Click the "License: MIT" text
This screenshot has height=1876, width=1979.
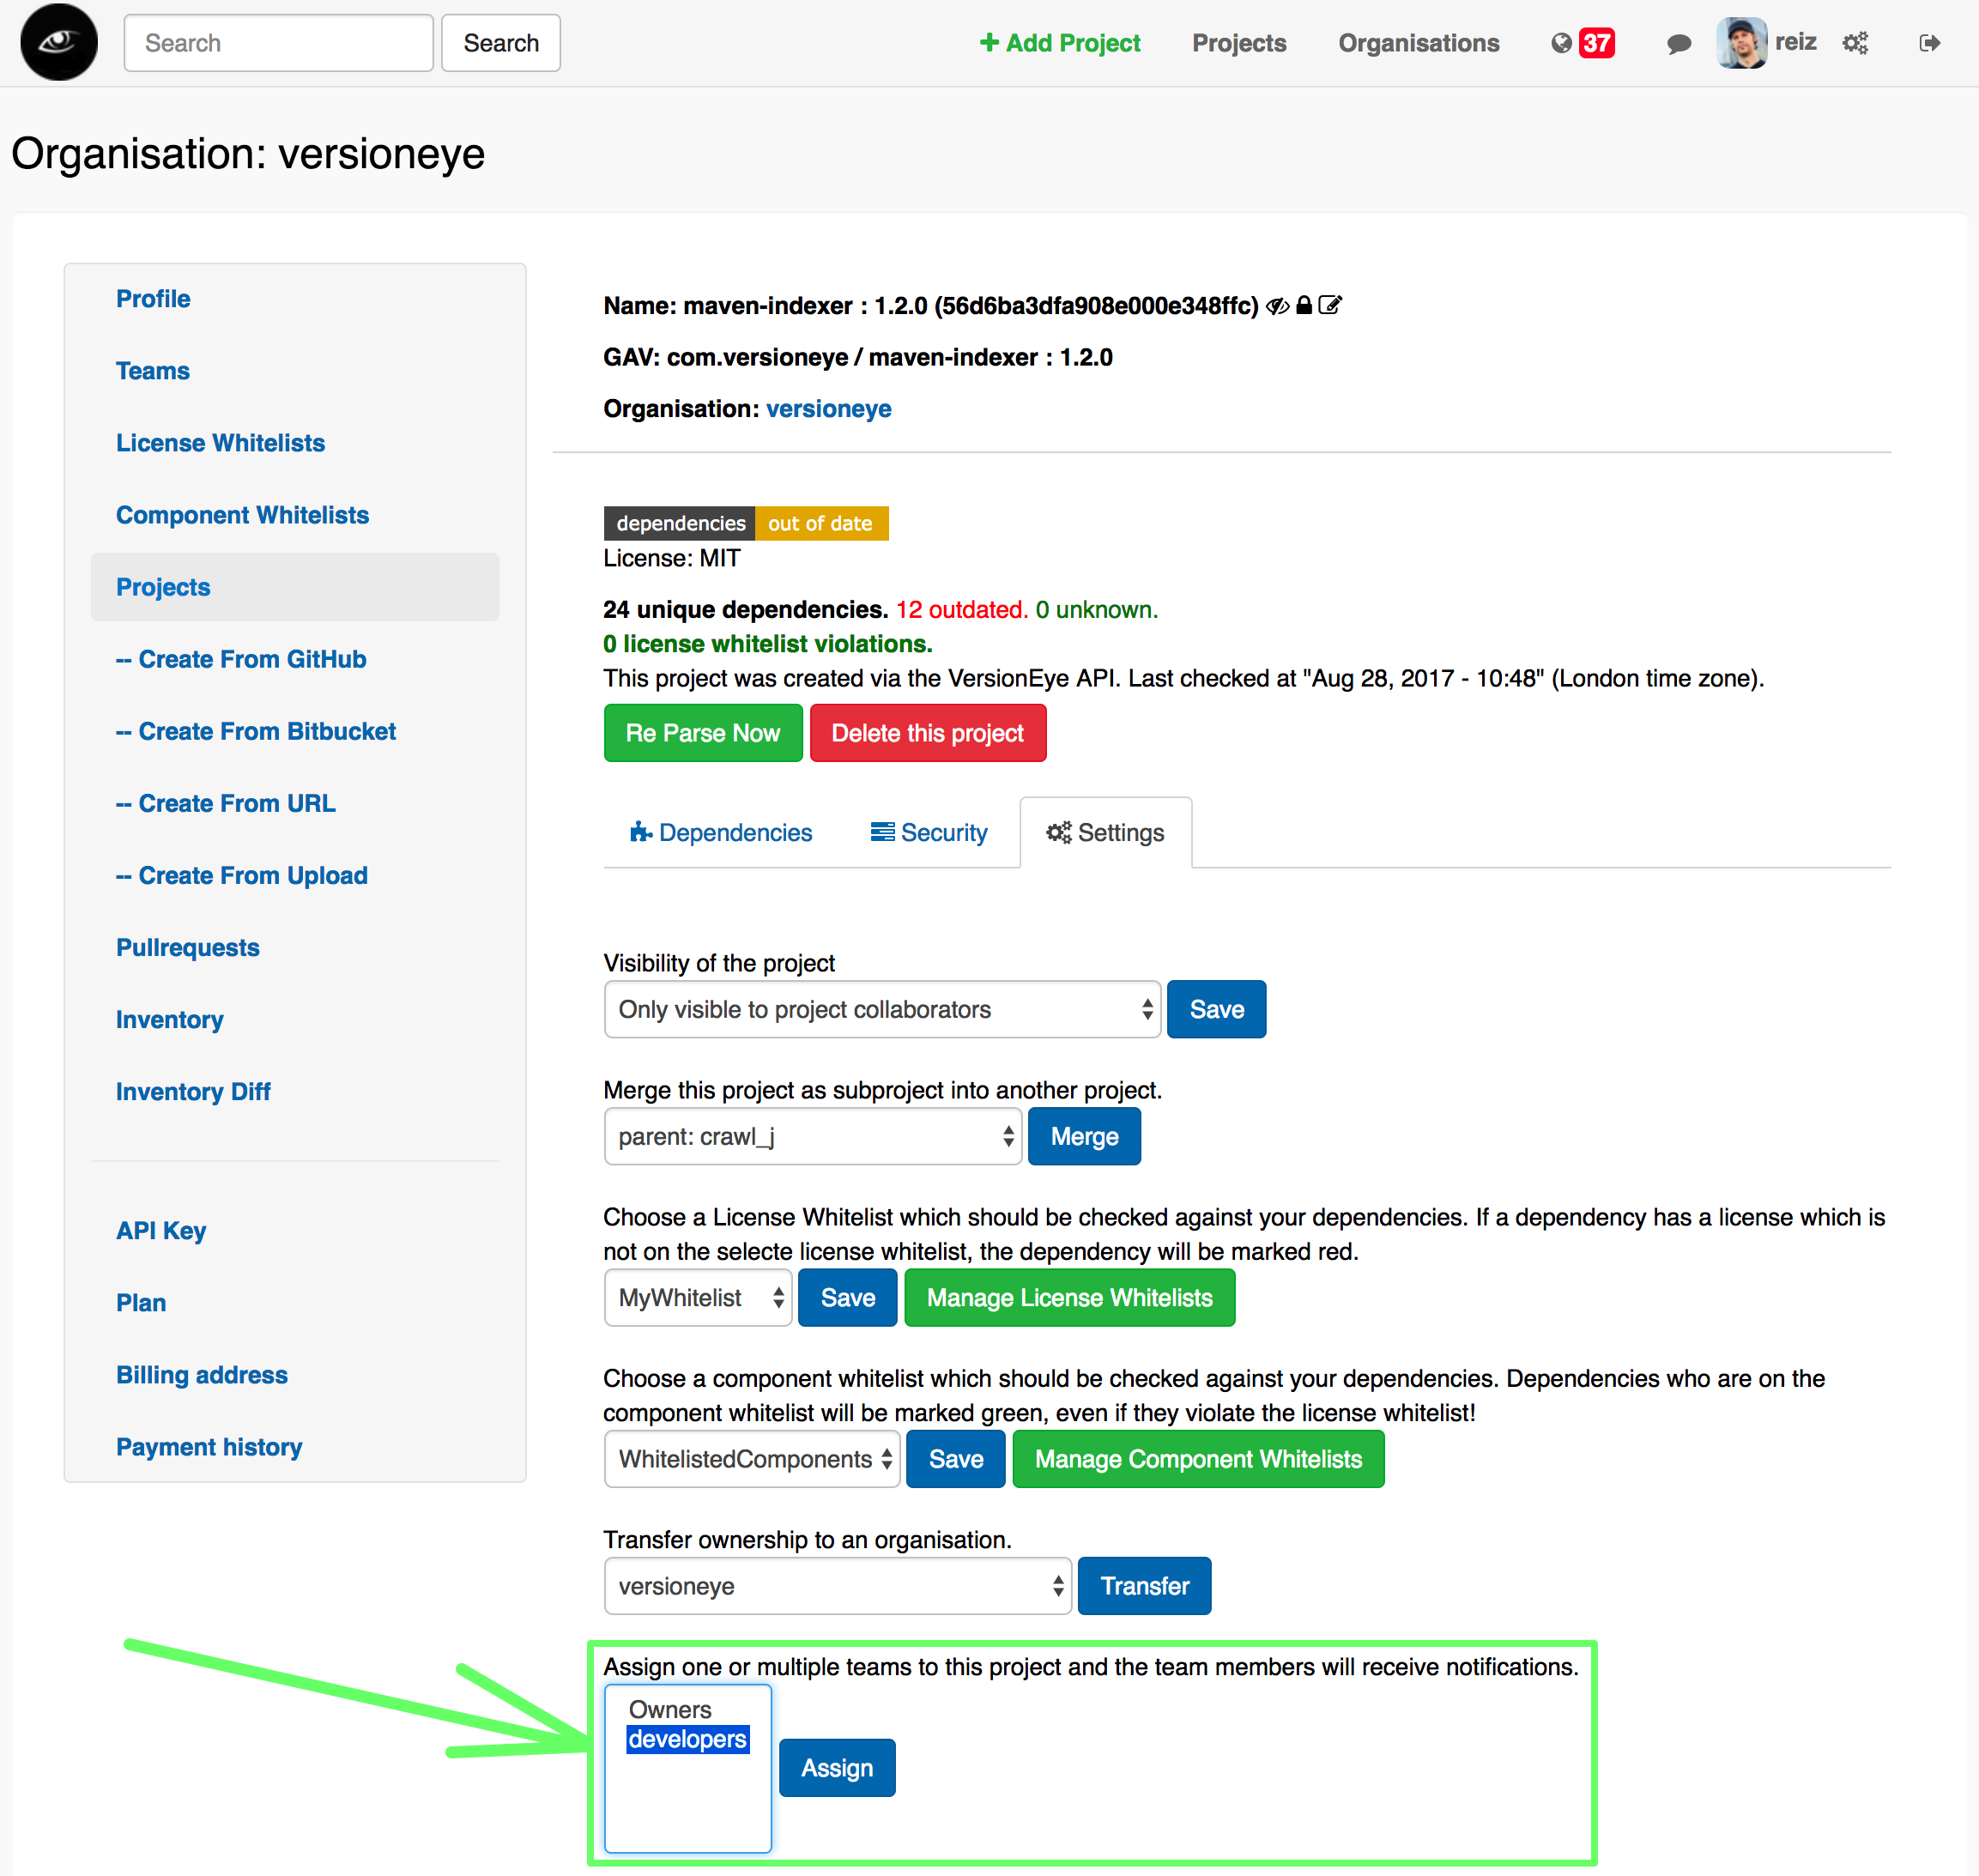click(x=672, y=558)
